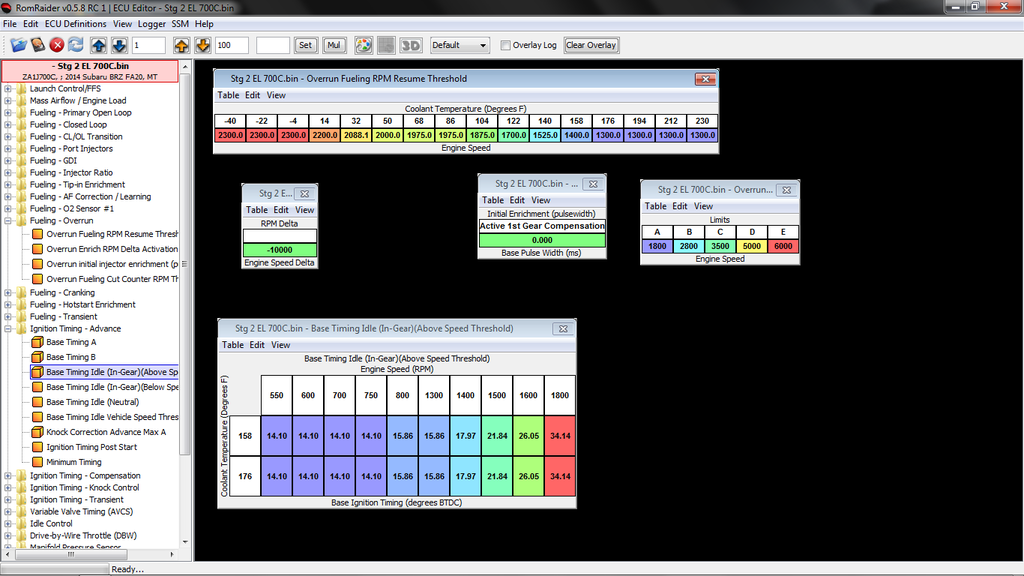Viewport: 1024px width, 576px height.
Task: Click the Refresh ROM icon
Action: (x=76, y=45)
